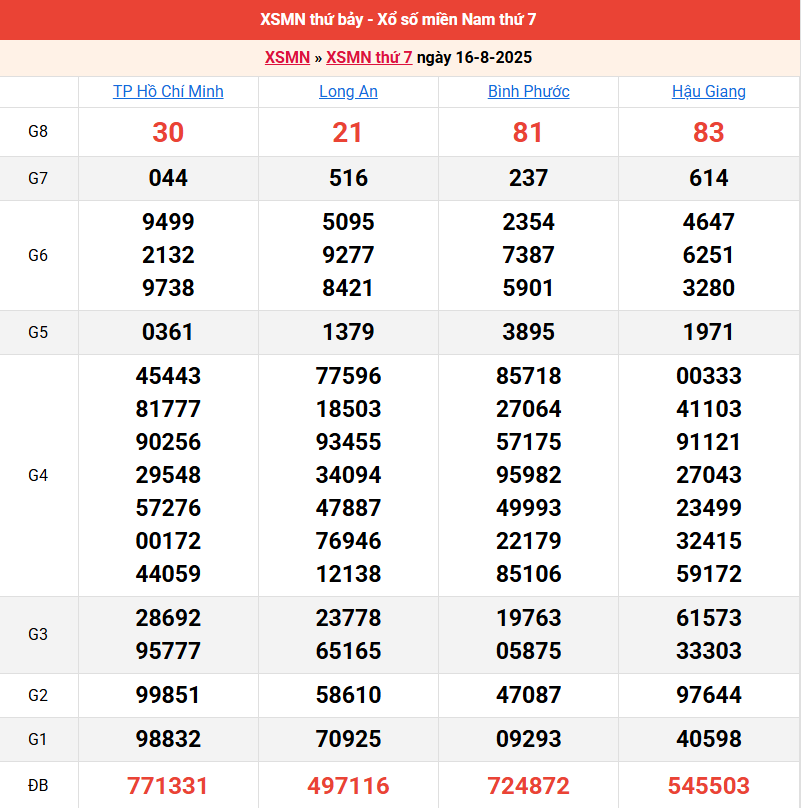
Task: Click G1 number 98832
Action: (168, 739)
